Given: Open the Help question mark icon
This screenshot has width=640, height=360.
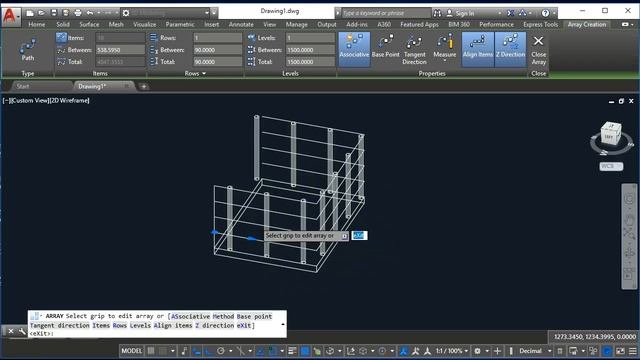Looking at the screenshot, I should (545, 13).
